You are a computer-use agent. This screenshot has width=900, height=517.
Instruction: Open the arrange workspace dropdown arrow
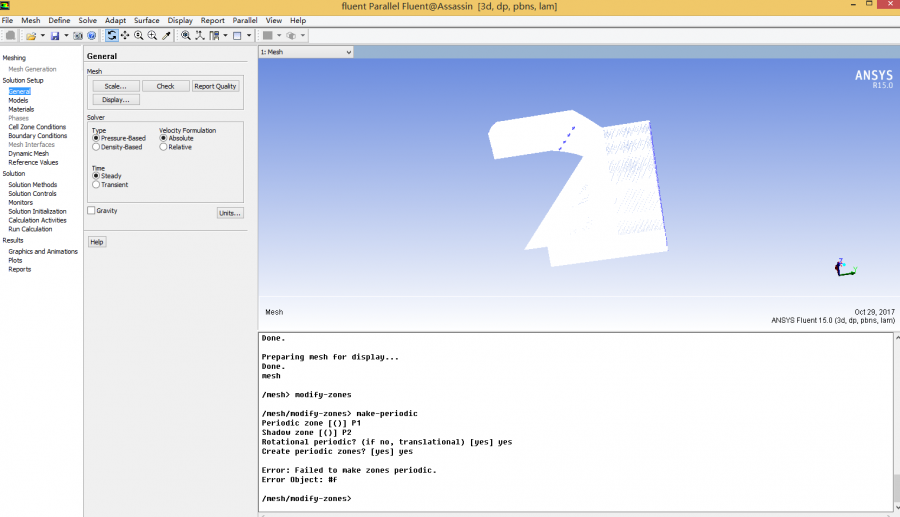pyautogui.click(x=225, y=36)
